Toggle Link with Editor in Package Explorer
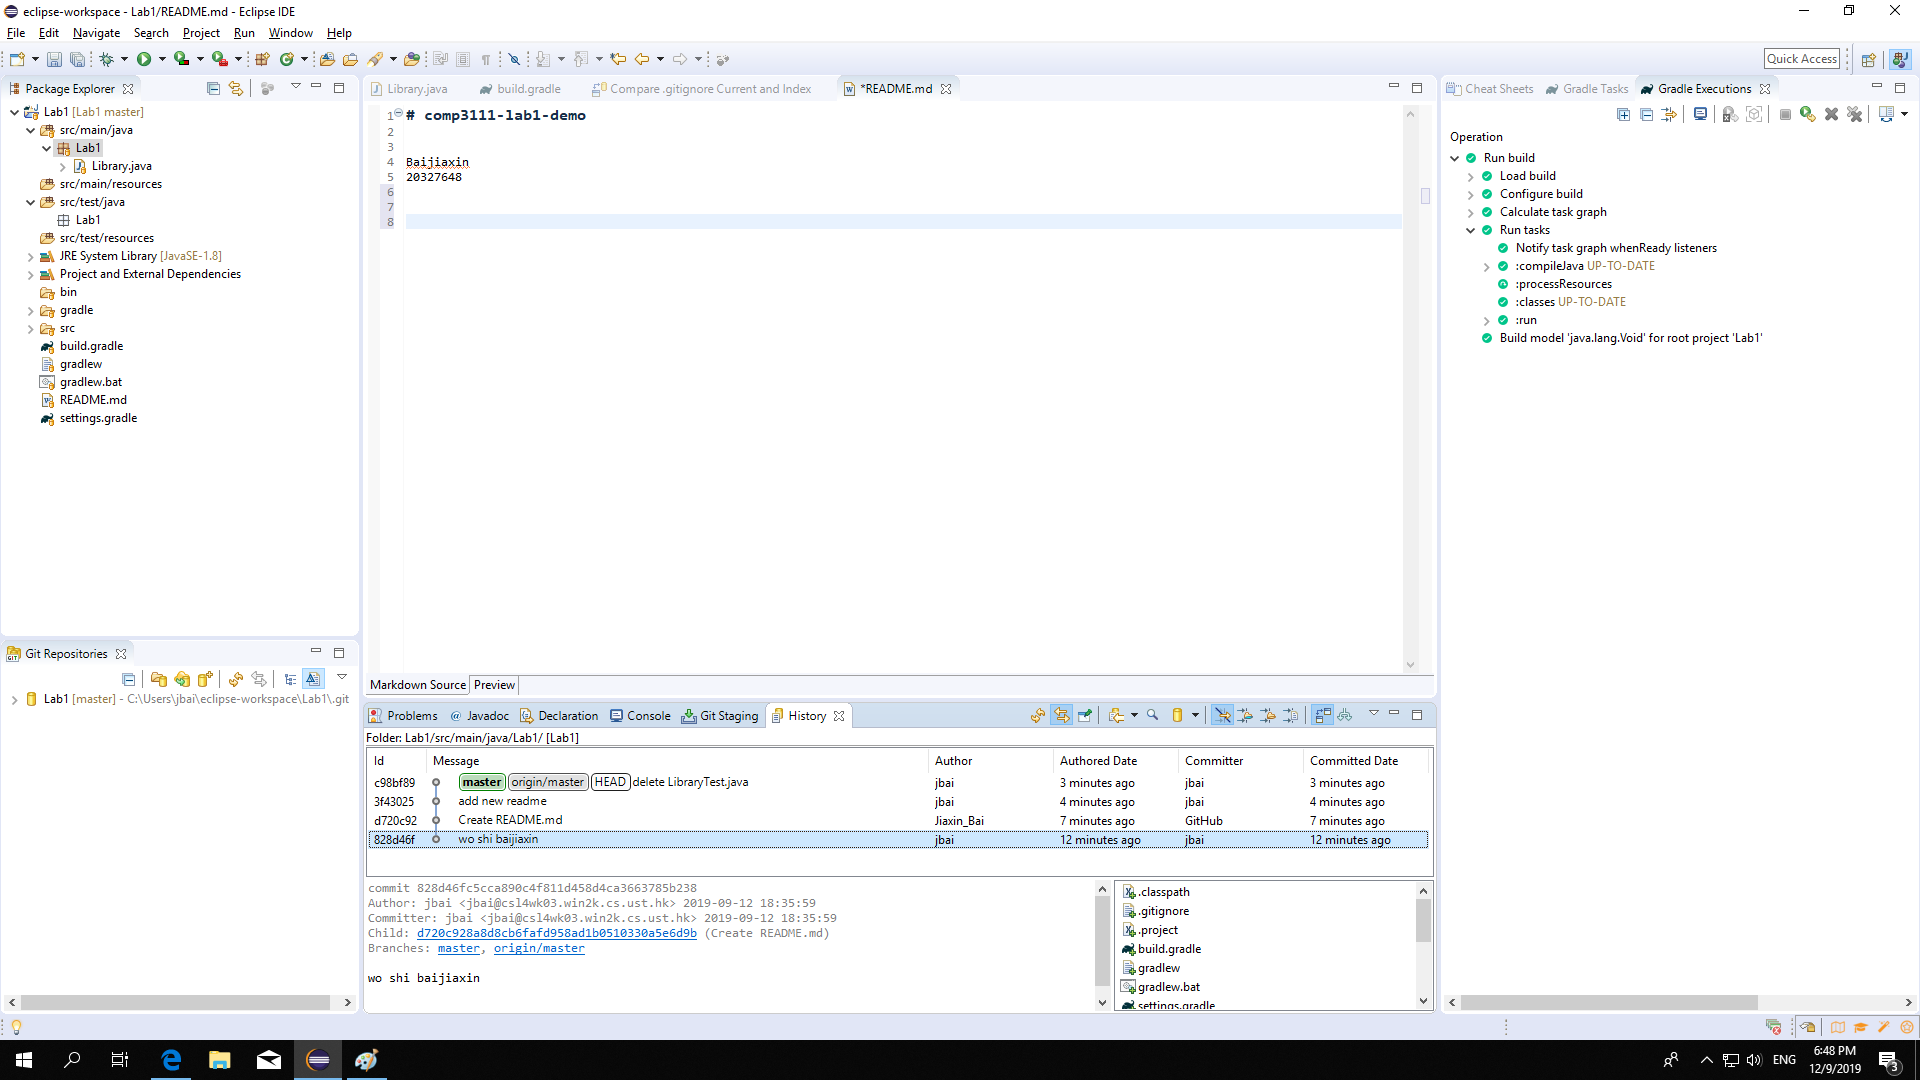The height and width of the screenshot is (1080, 1920). 236,89
